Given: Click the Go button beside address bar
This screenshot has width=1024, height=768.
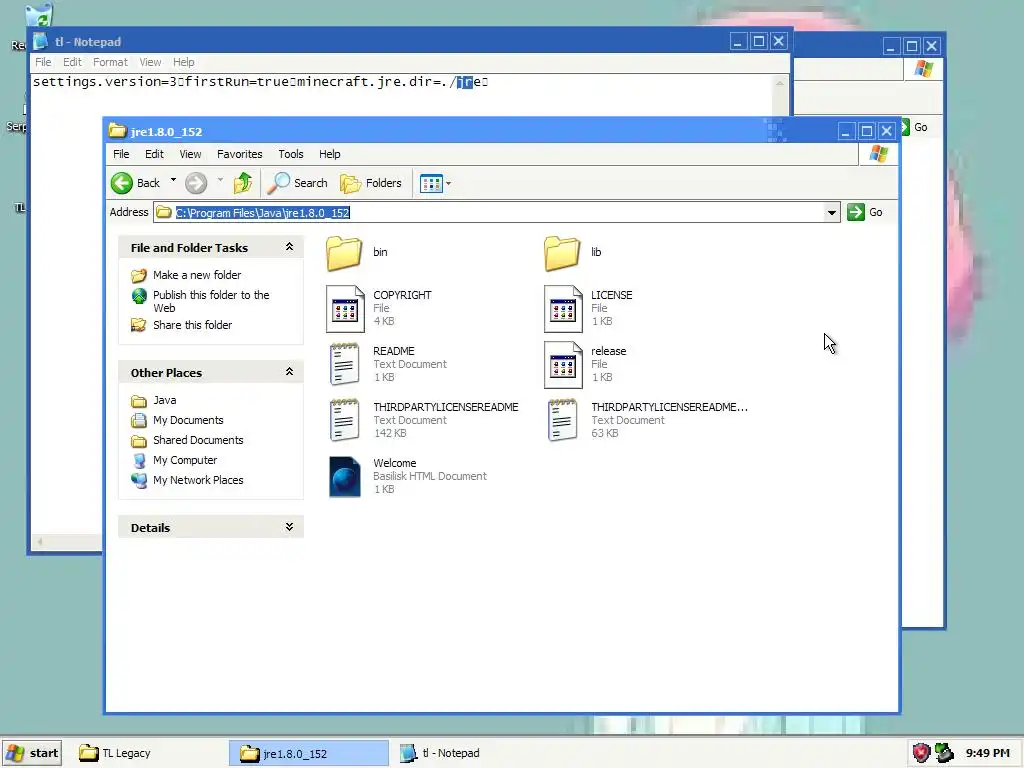Looking at the screenshot, I should click(x=865, y=212).
